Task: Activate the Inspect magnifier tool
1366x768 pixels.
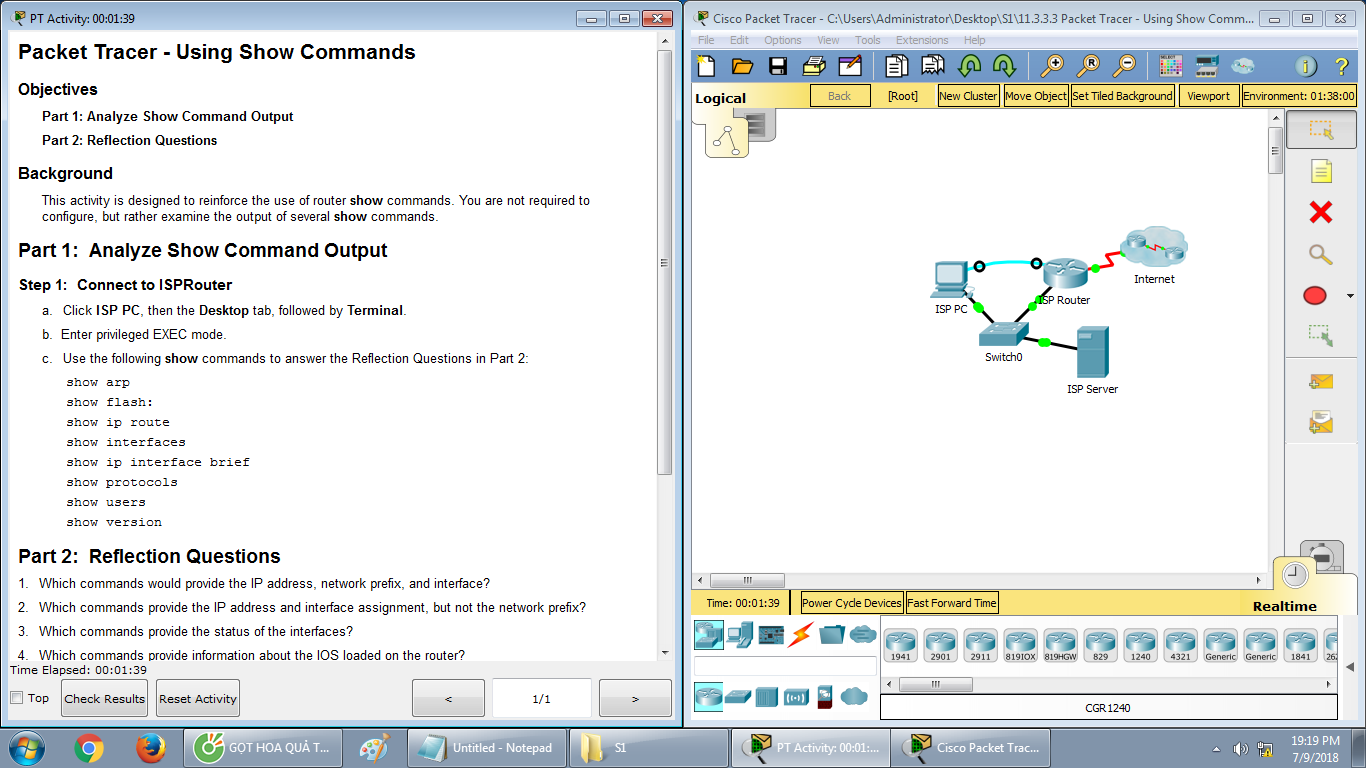Action: point(1321,255)
